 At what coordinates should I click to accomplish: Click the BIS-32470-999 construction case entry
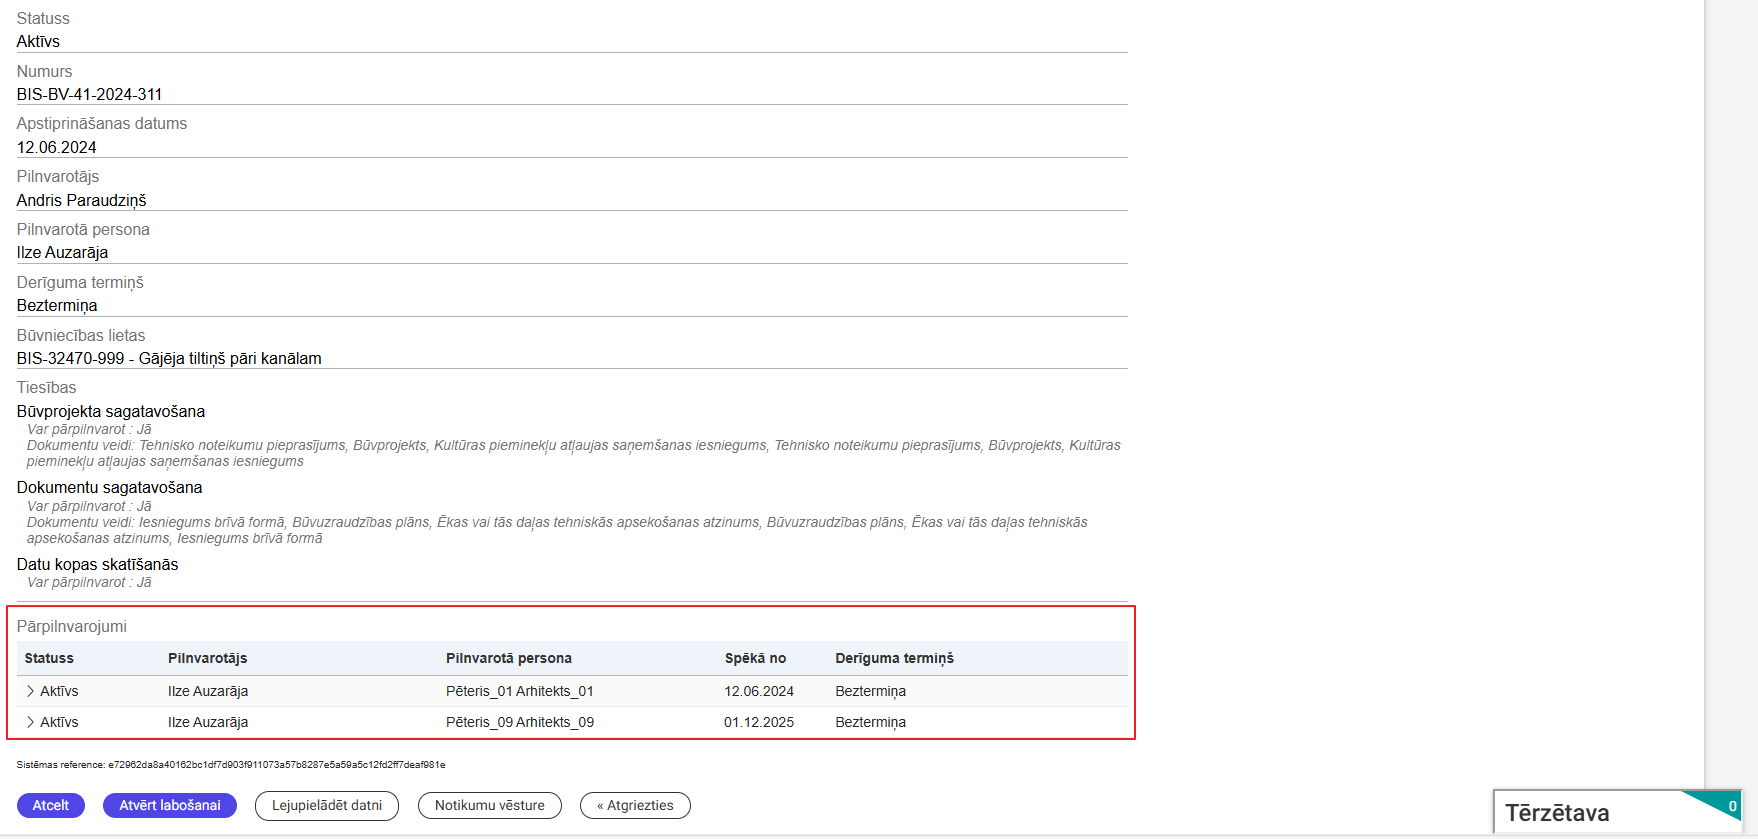click(x=169, y=358)
